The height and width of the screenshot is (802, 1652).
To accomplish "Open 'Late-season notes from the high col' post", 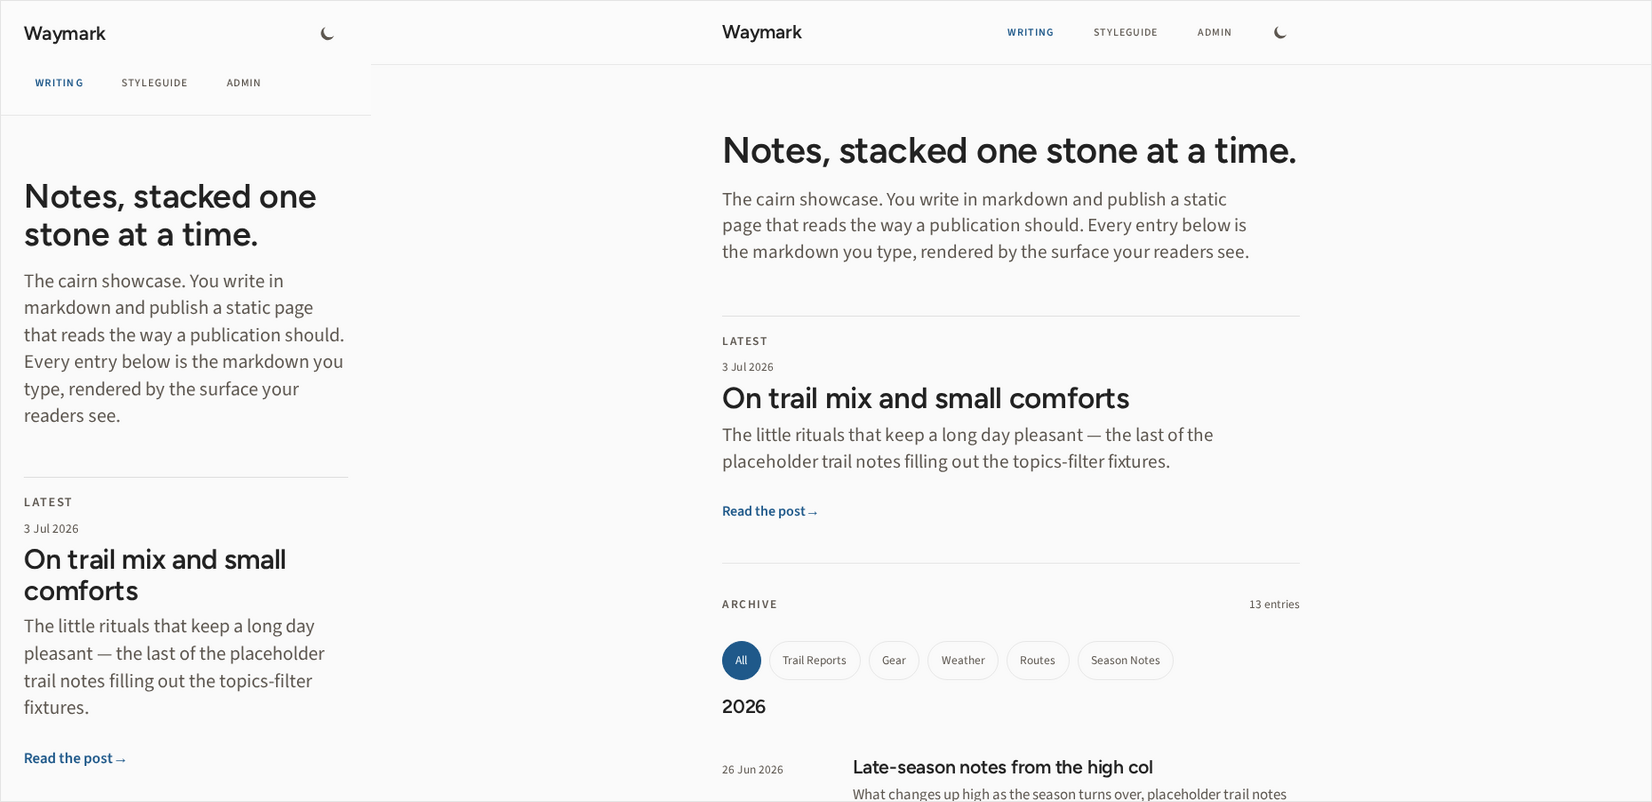I will [x=1002, y=768].
